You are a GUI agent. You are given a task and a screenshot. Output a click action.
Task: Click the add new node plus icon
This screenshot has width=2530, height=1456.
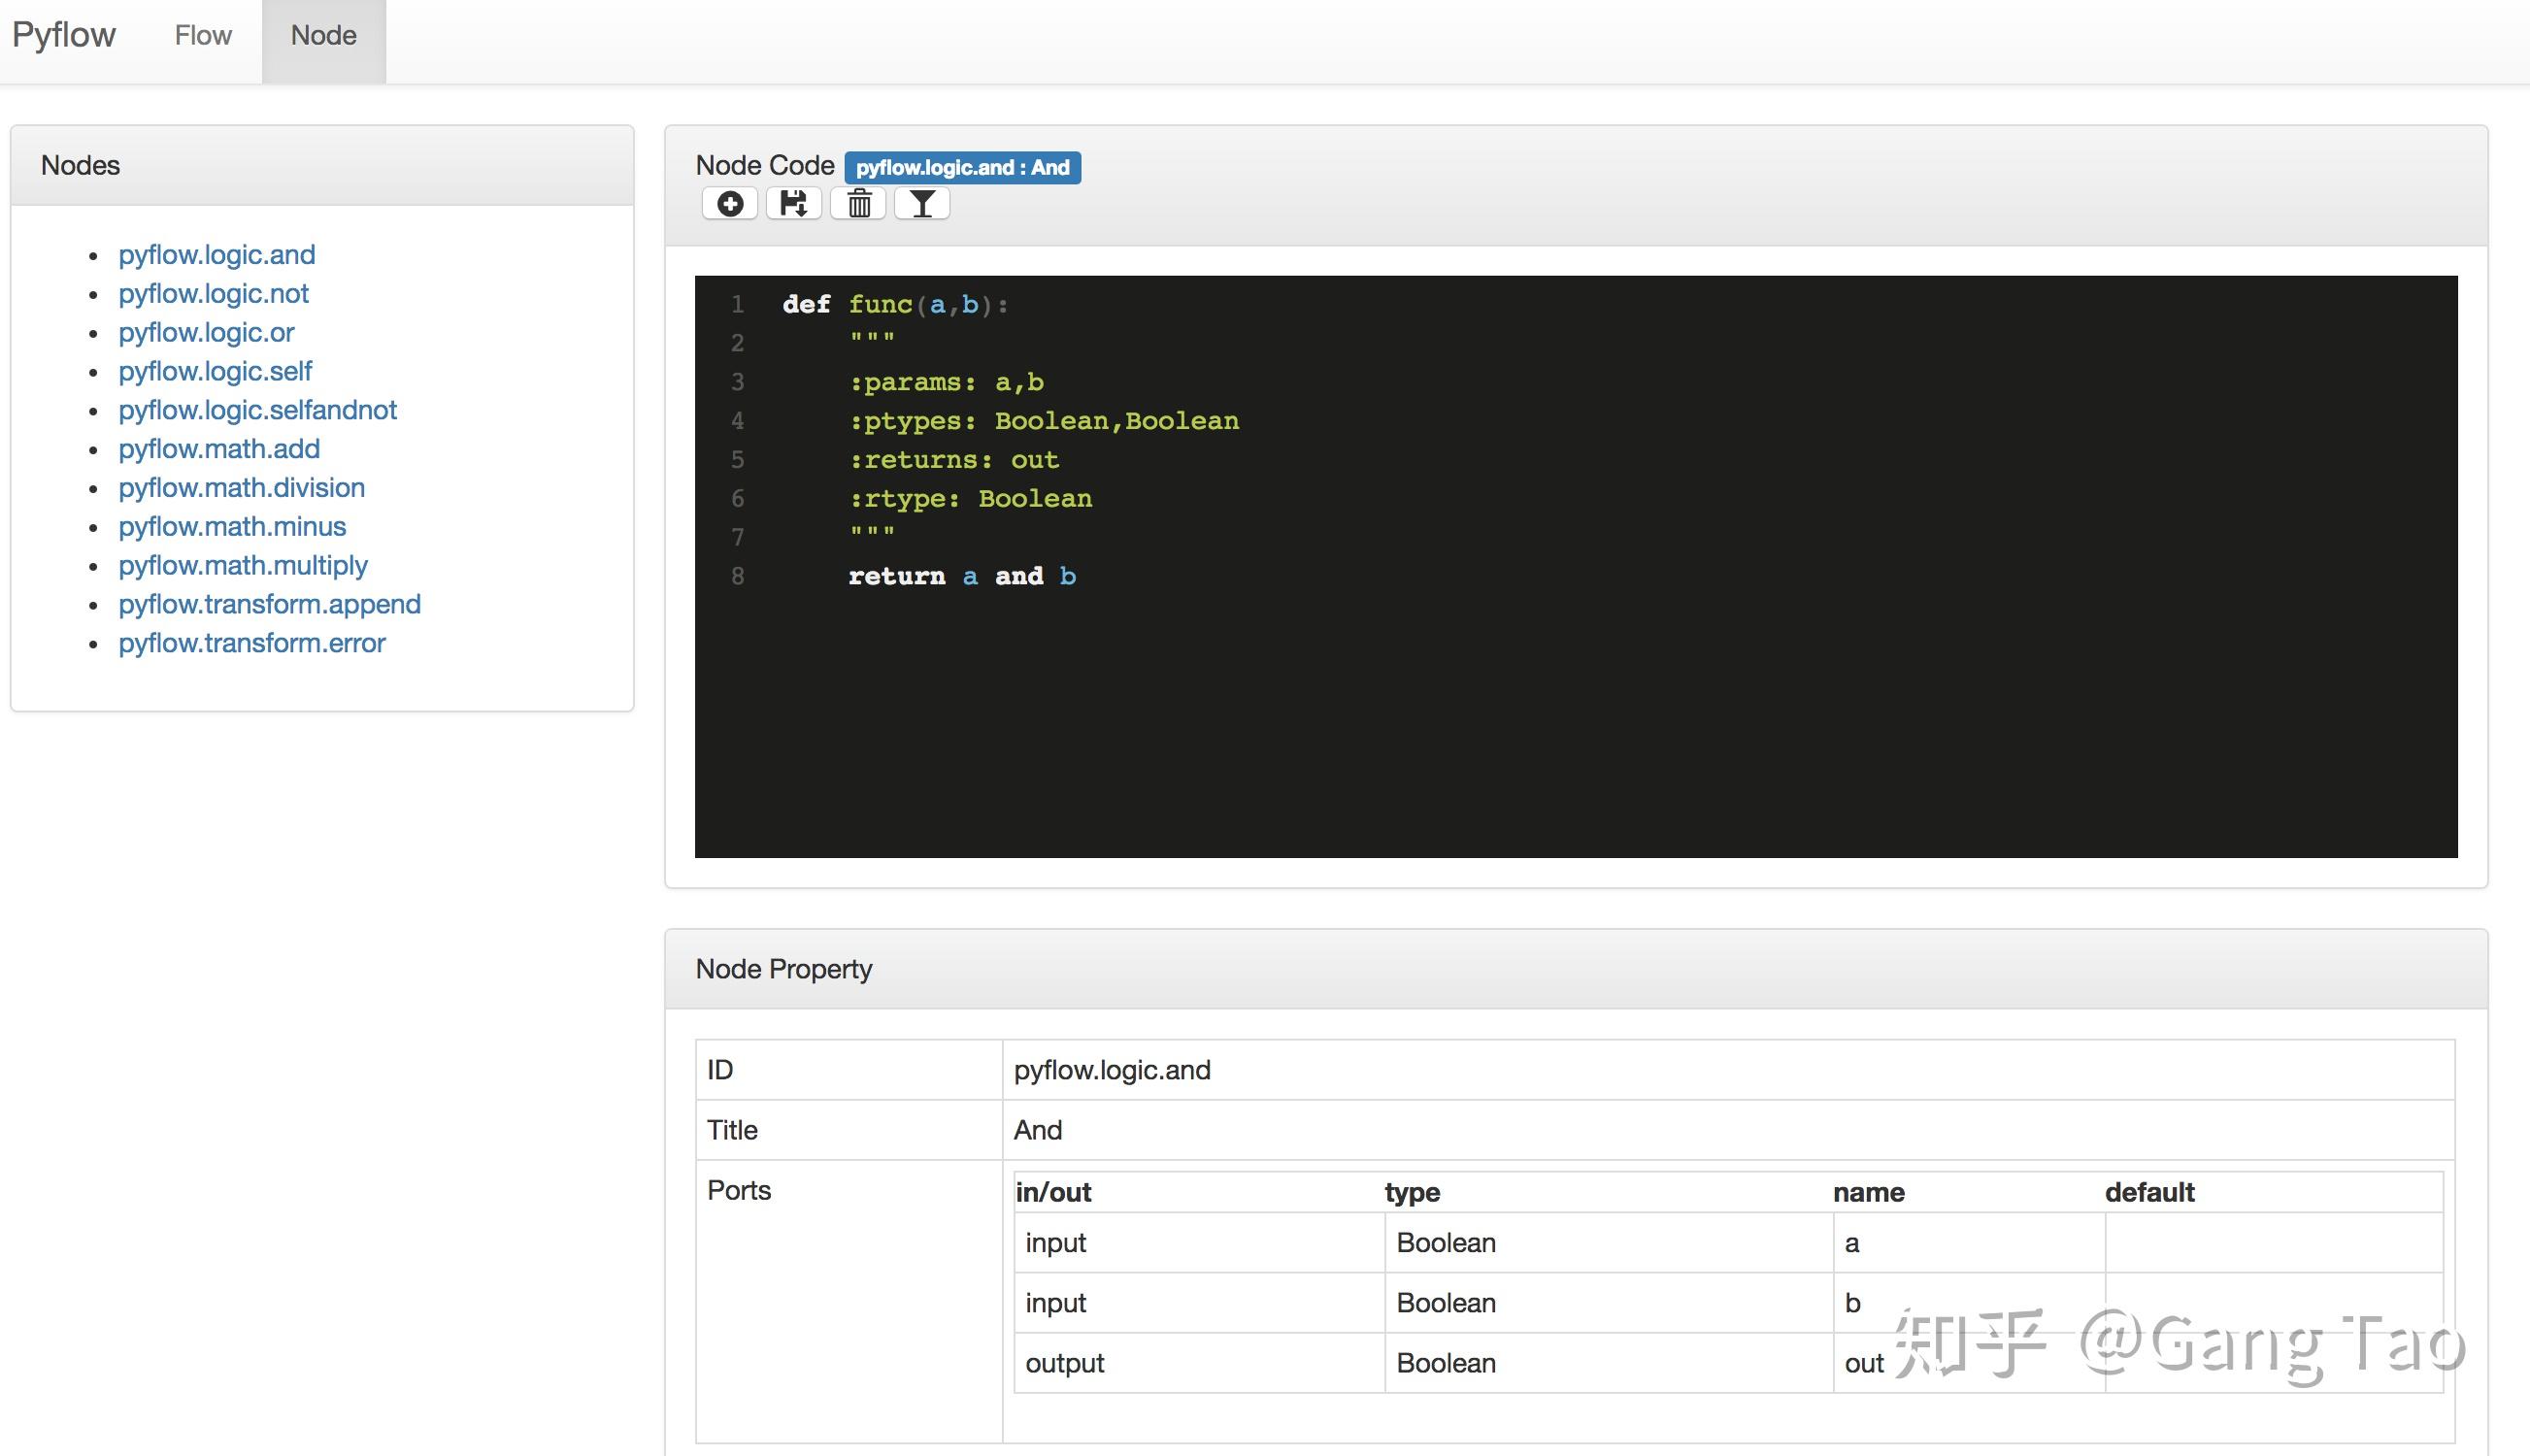[x=730, y=204]
